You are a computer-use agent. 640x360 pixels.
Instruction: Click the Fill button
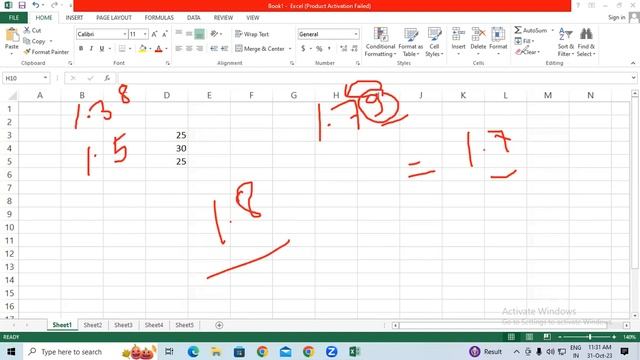(x=524, y=41)
